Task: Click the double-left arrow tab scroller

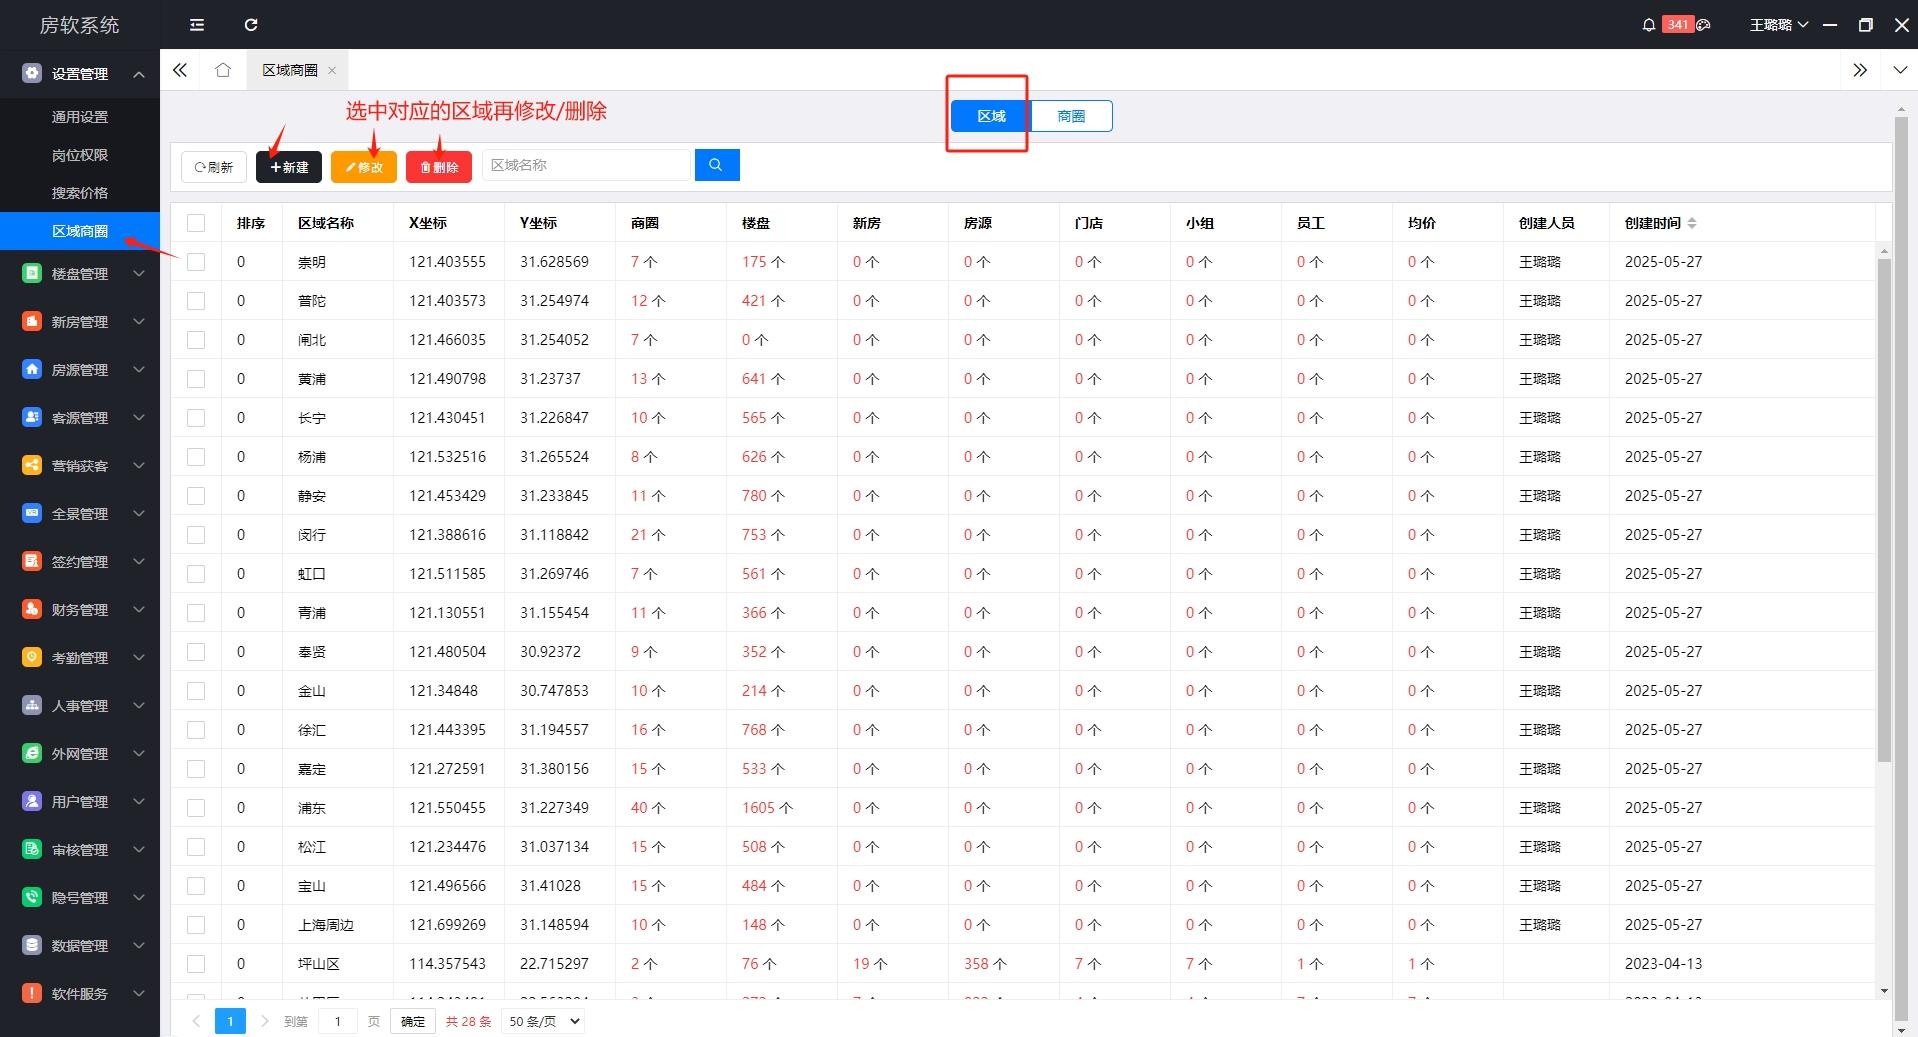Action: [180, 70]
